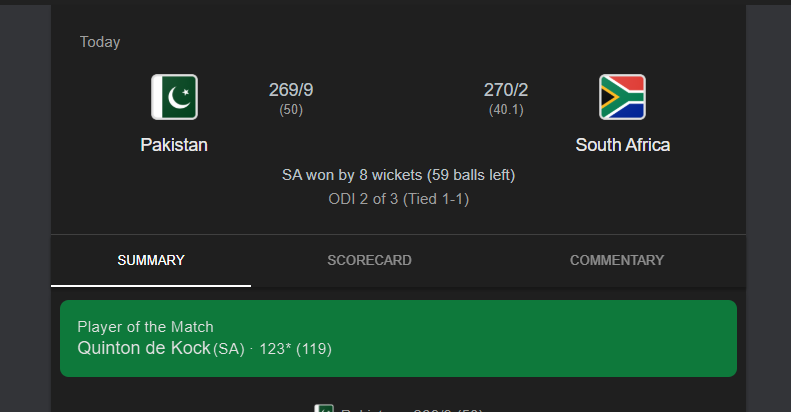Click Pakistan's overs count (50)

(291, 110)
